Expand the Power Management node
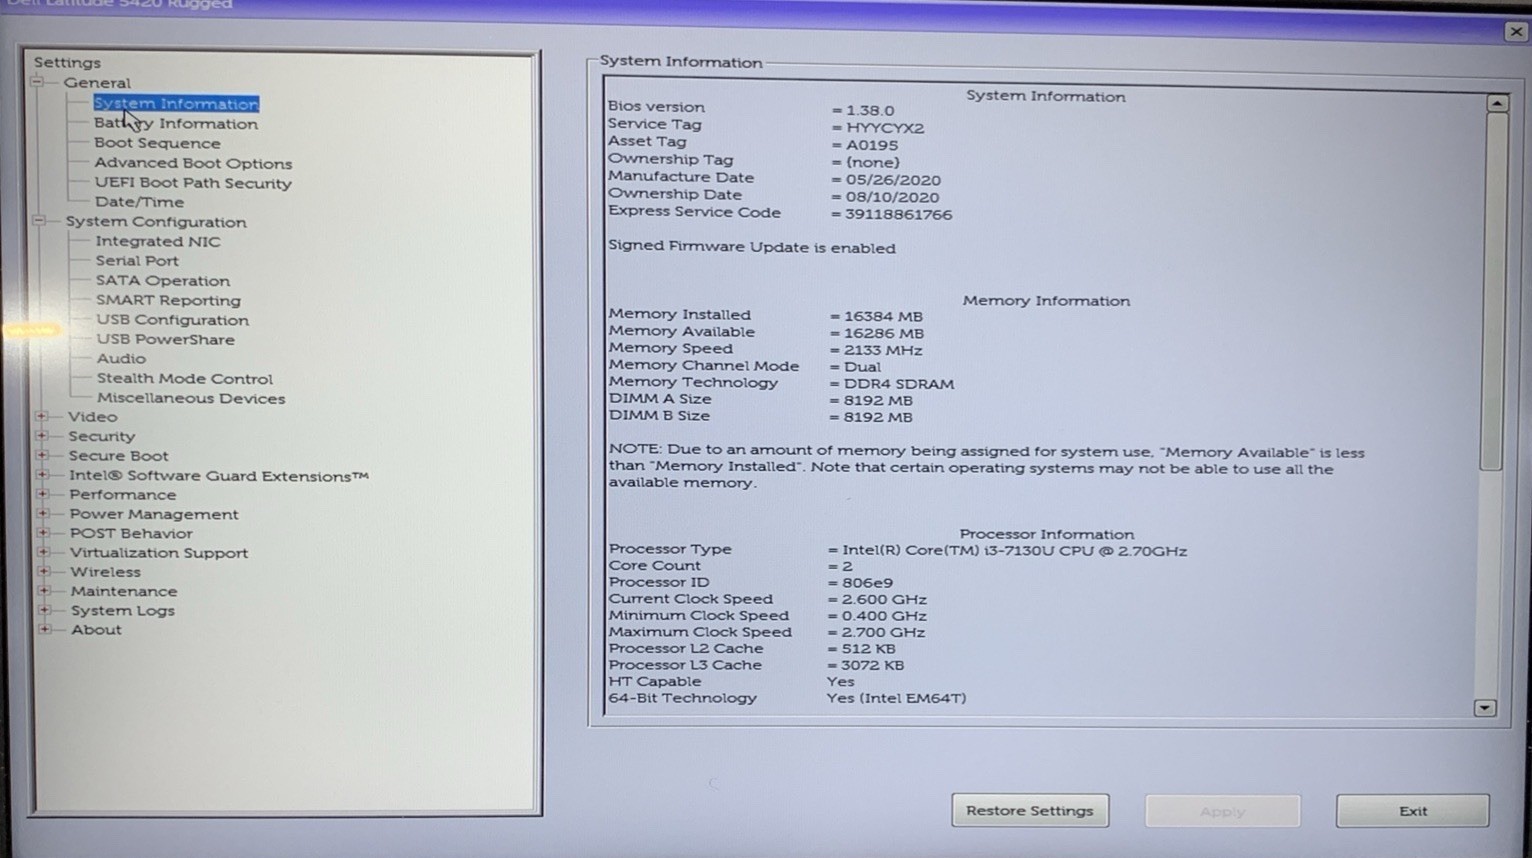The width and height of the screenshot is (1532, 858). 43,513
